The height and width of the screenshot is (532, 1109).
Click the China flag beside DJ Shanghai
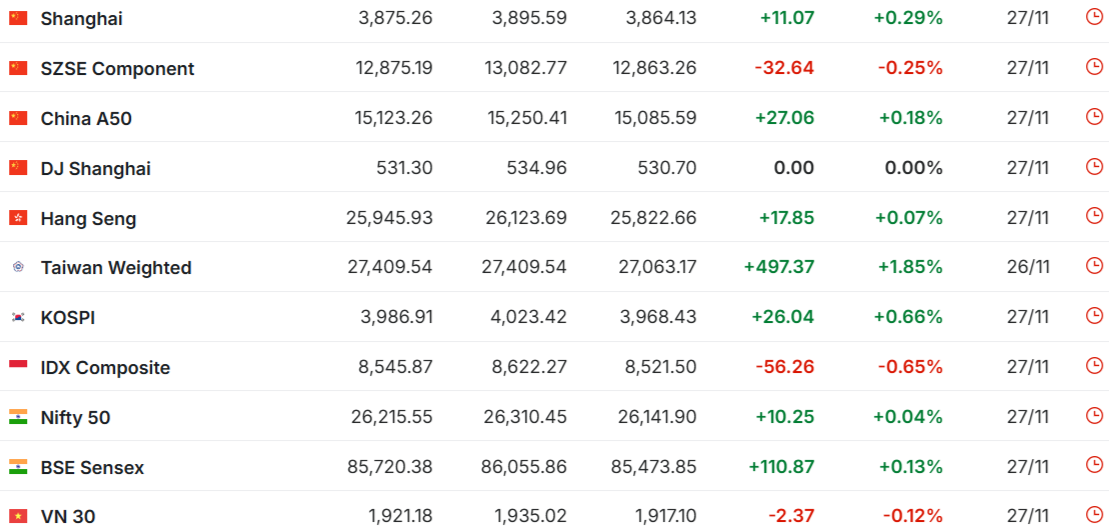(18, 168)
